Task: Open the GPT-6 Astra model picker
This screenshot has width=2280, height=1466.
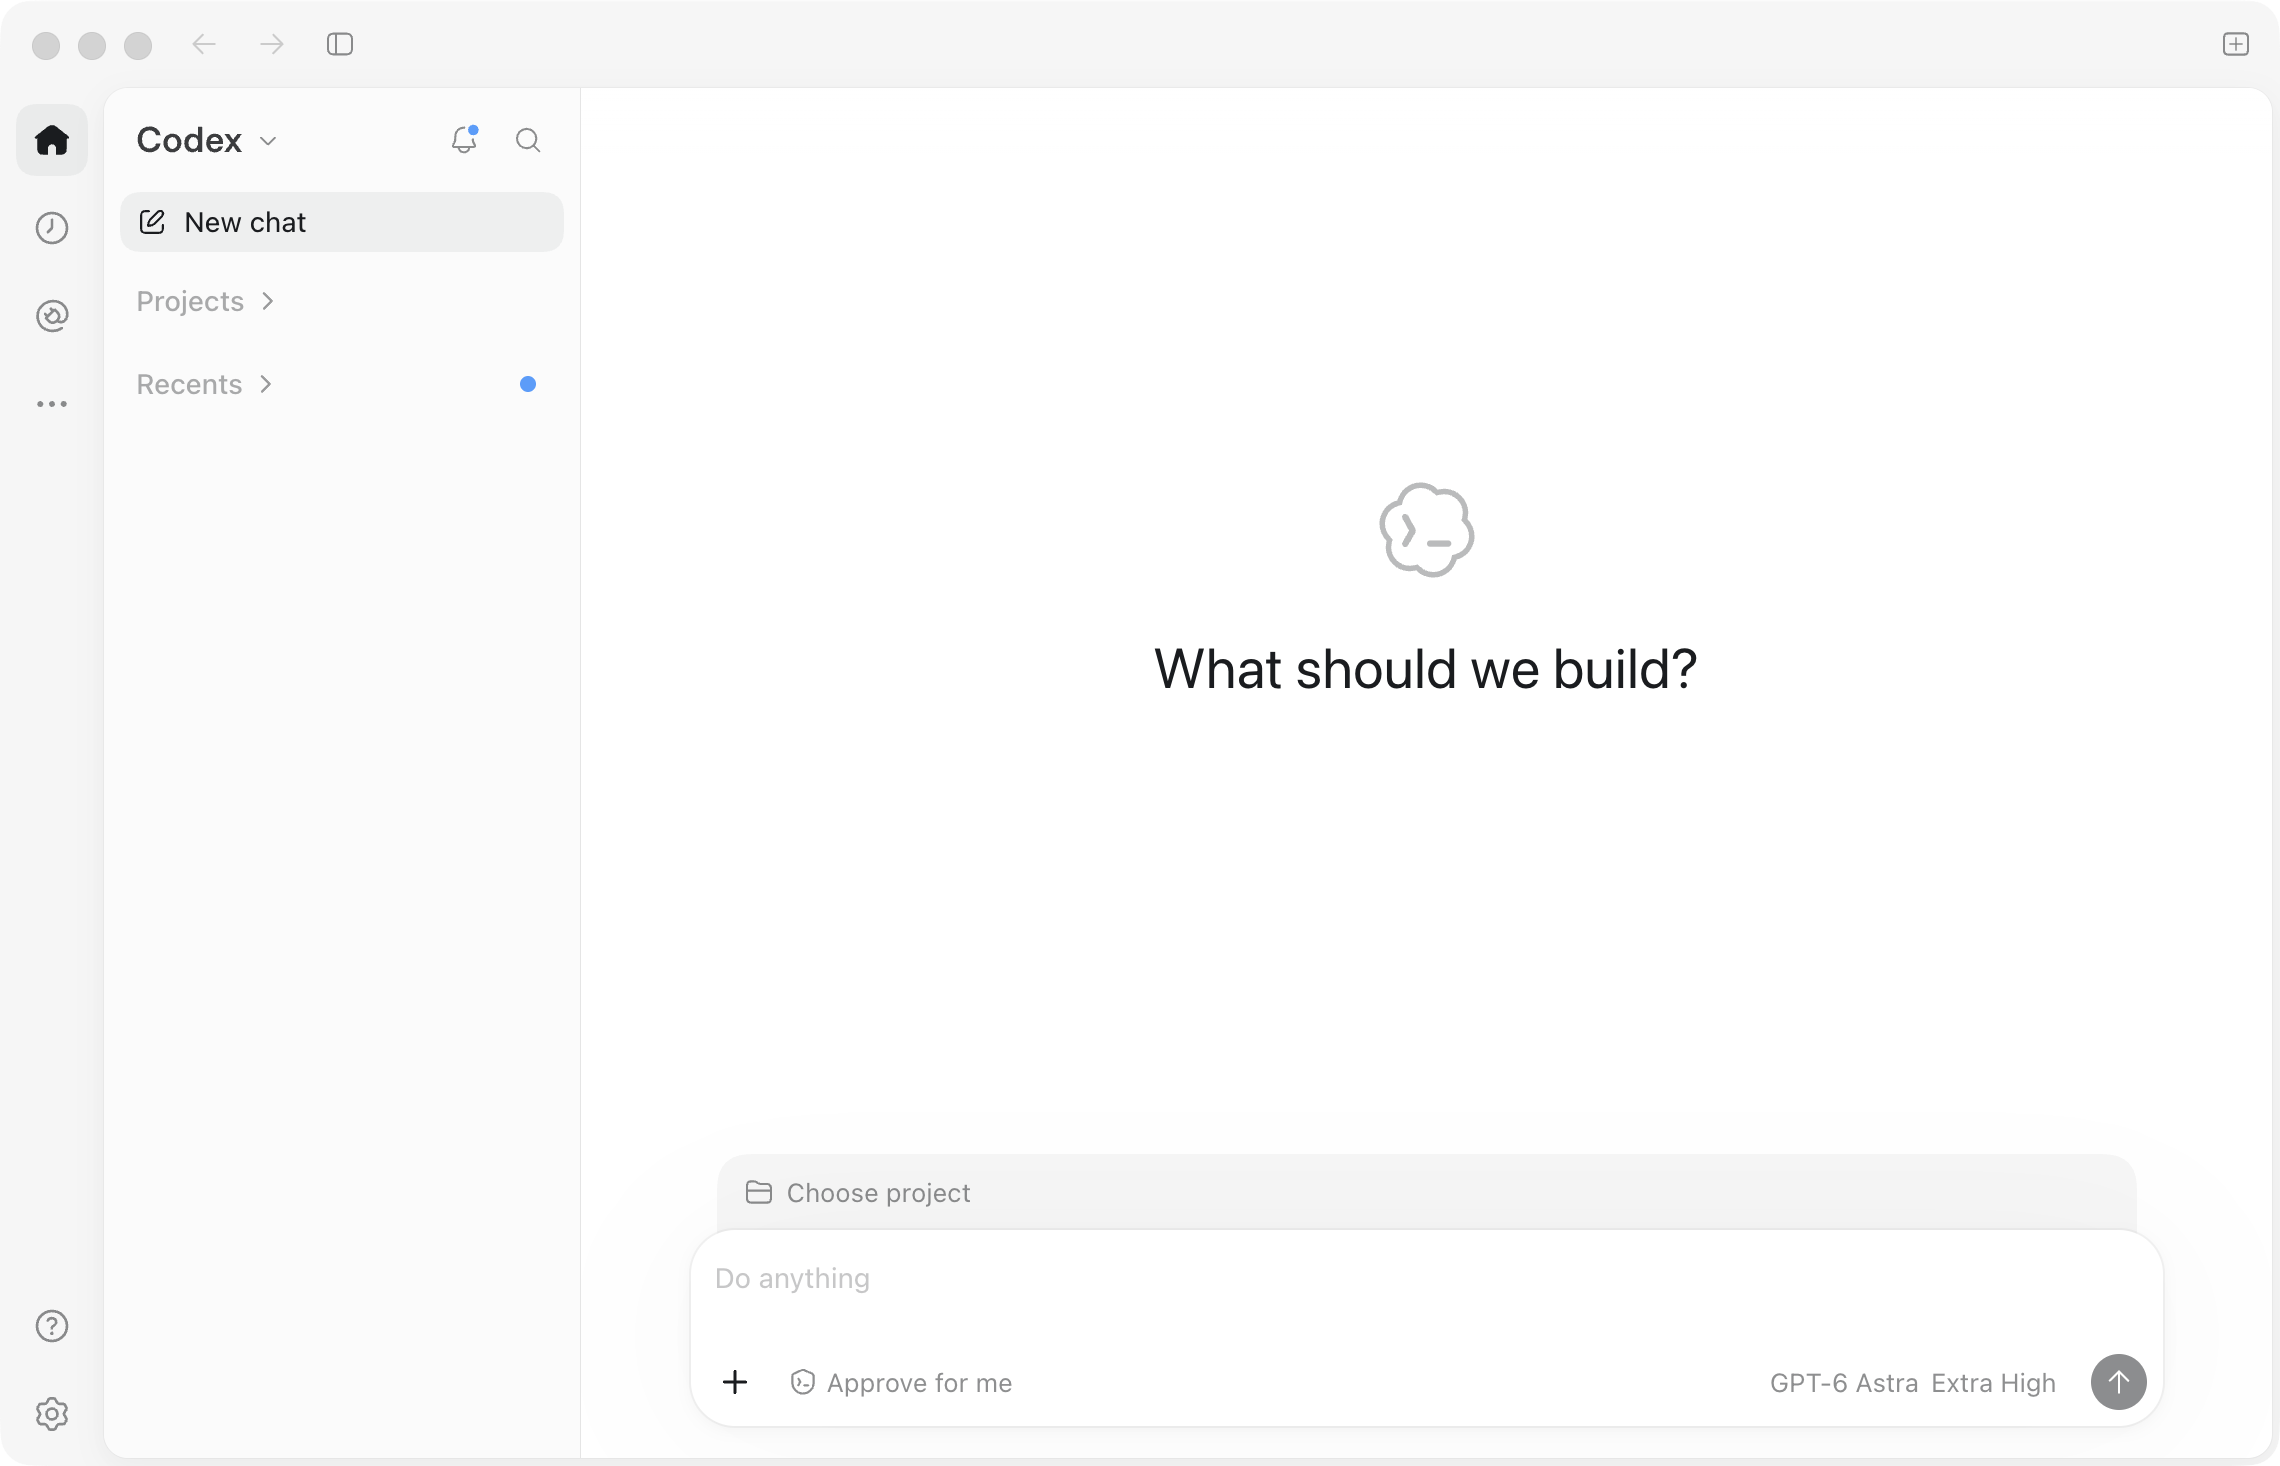Action: [x=1844, y=1383]
